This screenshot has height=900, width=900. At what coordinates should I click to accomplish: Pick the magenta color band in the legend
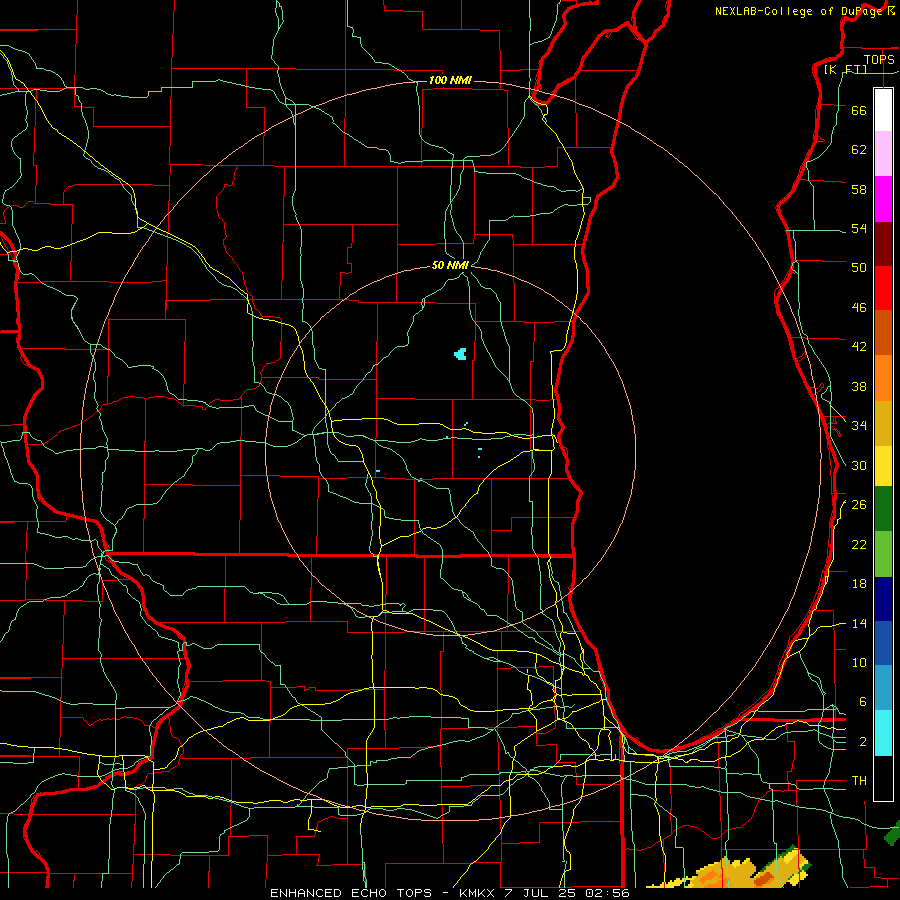point(883,199)
